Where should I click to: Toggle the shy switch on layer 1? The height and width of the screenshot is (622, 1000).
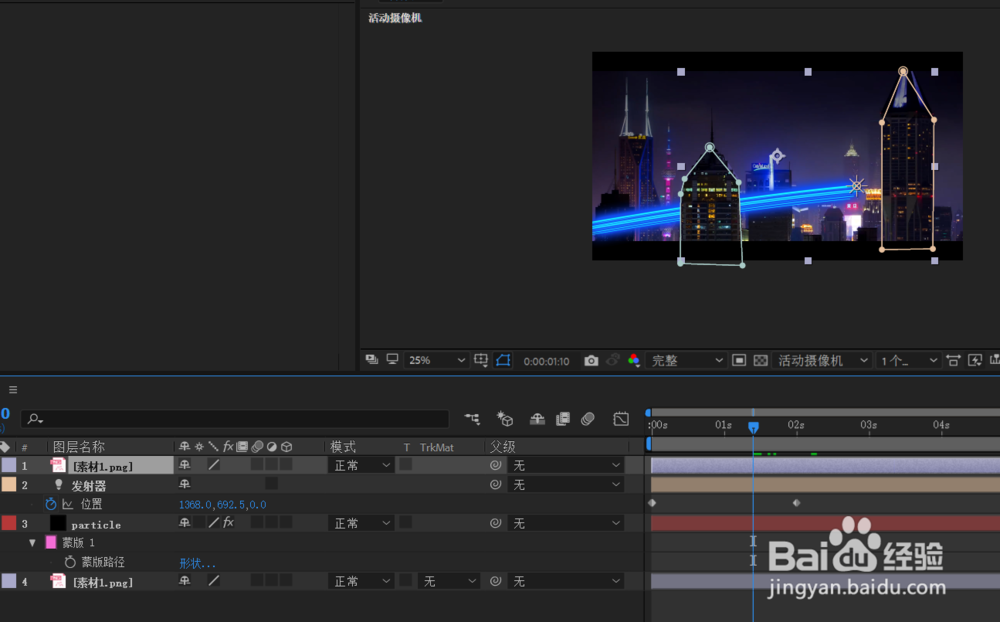184,465
